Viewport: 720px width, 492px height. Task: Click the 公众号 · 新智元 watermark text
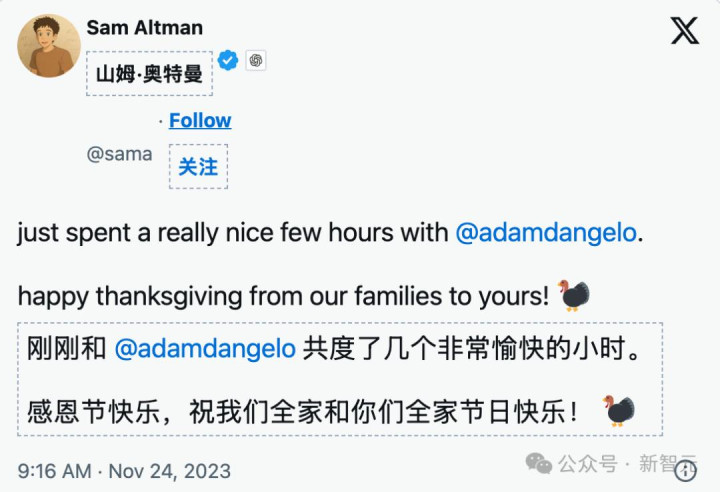[626, 463]
